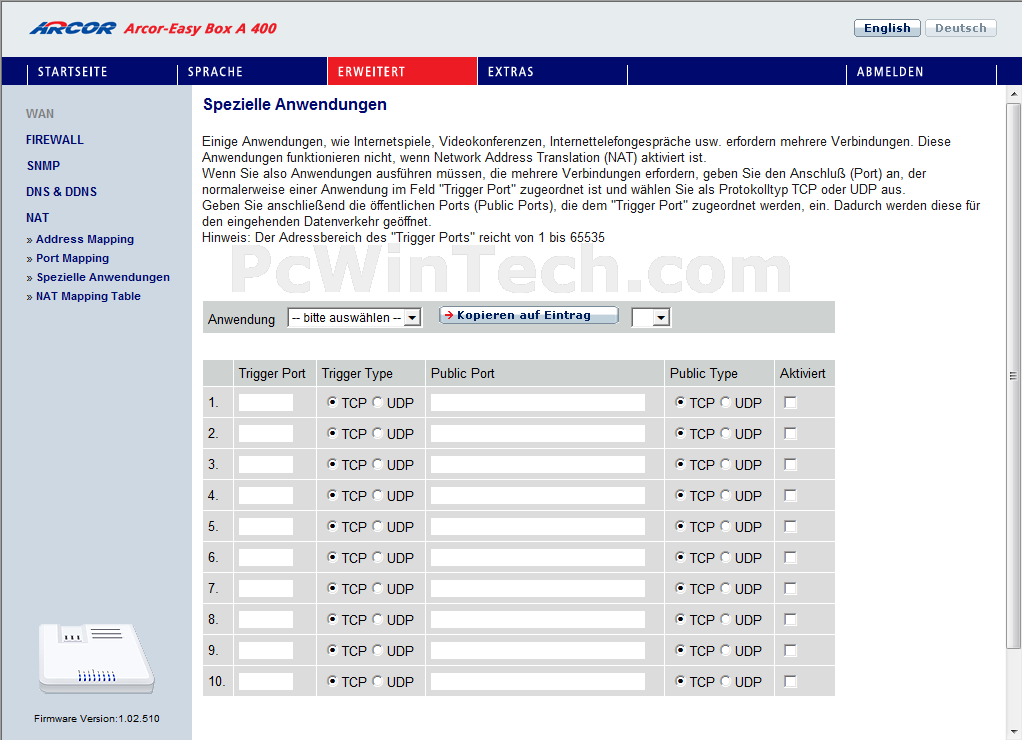Click Trigger Port field in row 5
Viewport: 1022px width, 740px height.
(266, 526)
